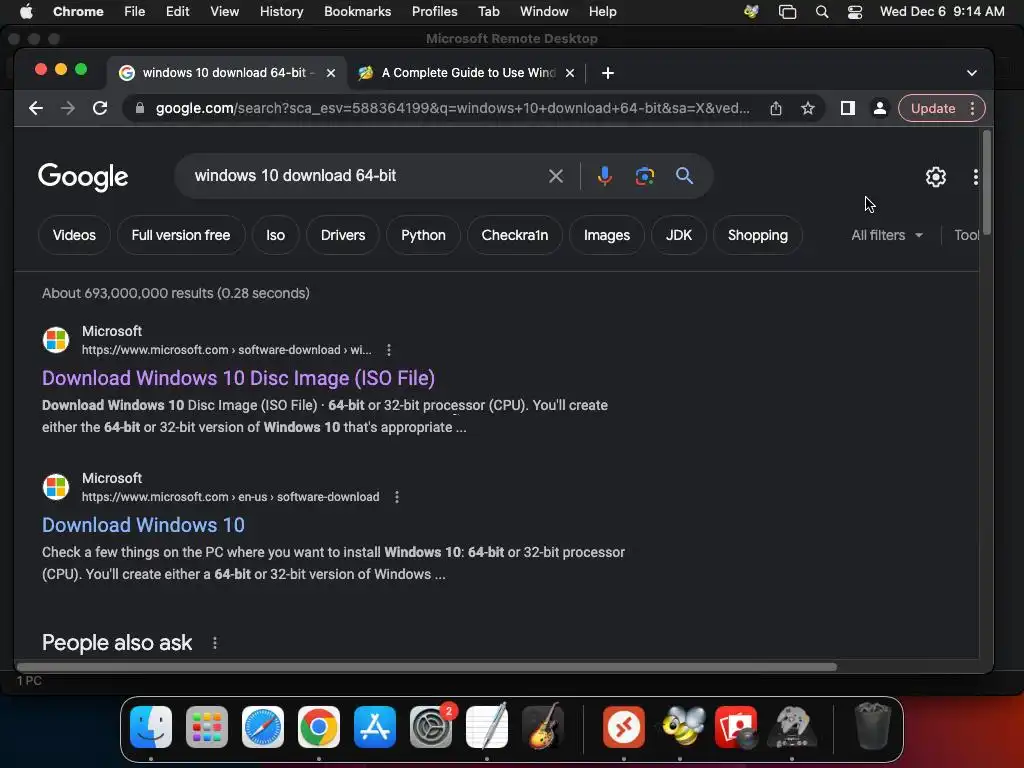Click the share icon in address bar

pyautogui.click(x=776, y=108)
